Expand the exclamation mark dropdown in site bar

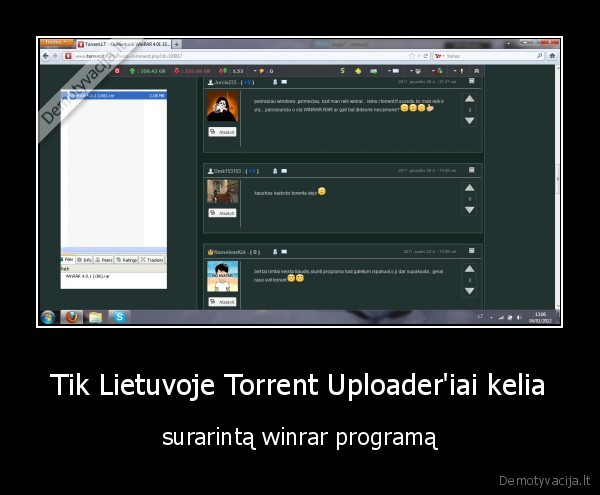pyautogui.click(x=459, y=71)
